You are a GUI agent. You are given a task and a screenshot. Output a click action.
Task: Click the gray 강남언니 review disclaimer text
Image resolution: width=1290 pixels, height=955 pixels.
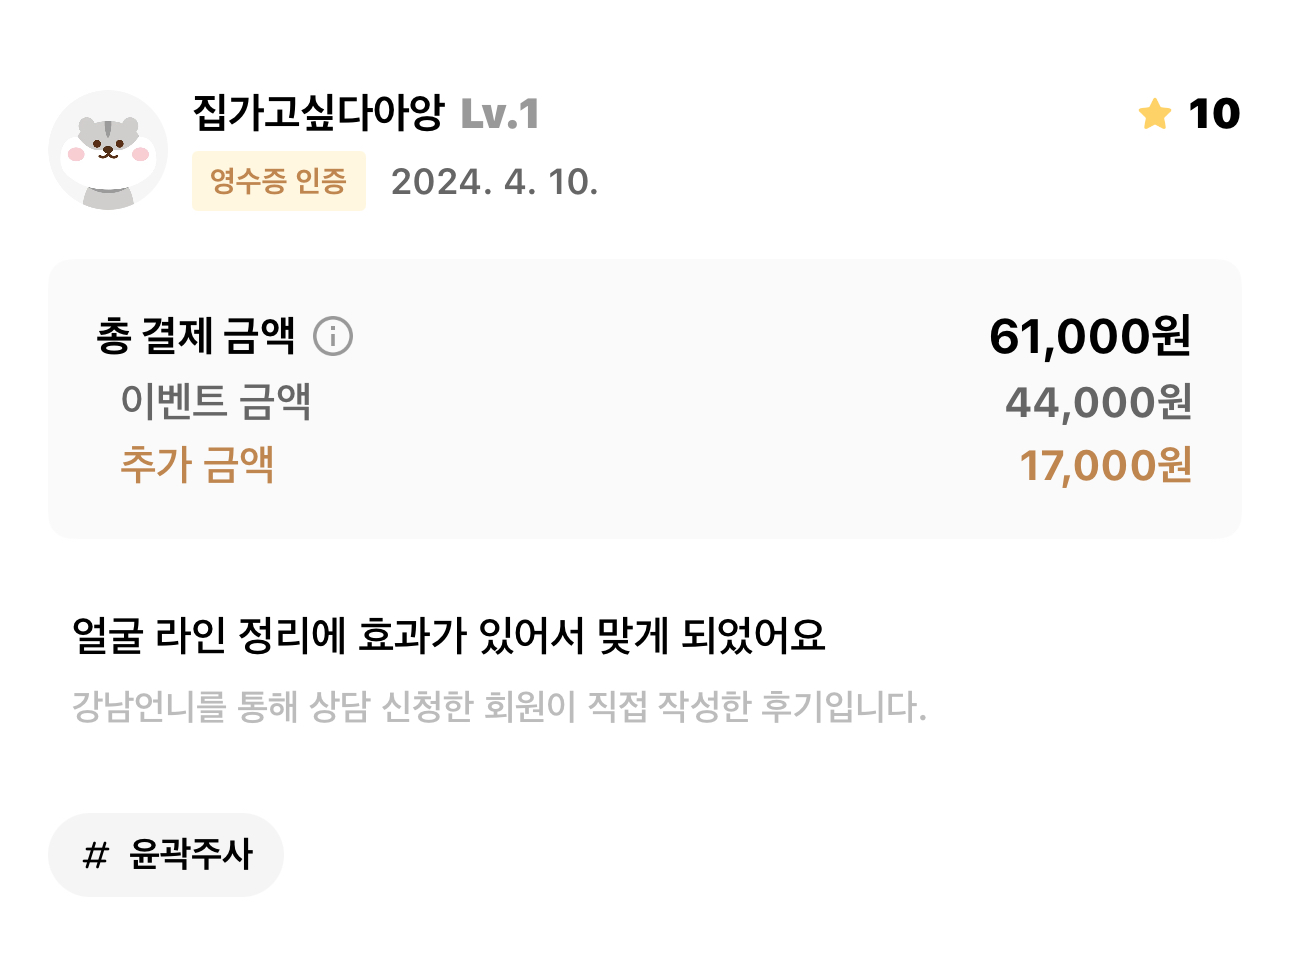click(500, 707)
